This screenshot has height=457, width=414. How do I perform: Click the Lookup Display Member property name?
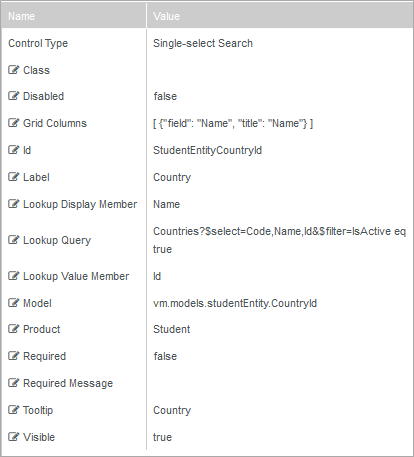click(x=80, y=204)
